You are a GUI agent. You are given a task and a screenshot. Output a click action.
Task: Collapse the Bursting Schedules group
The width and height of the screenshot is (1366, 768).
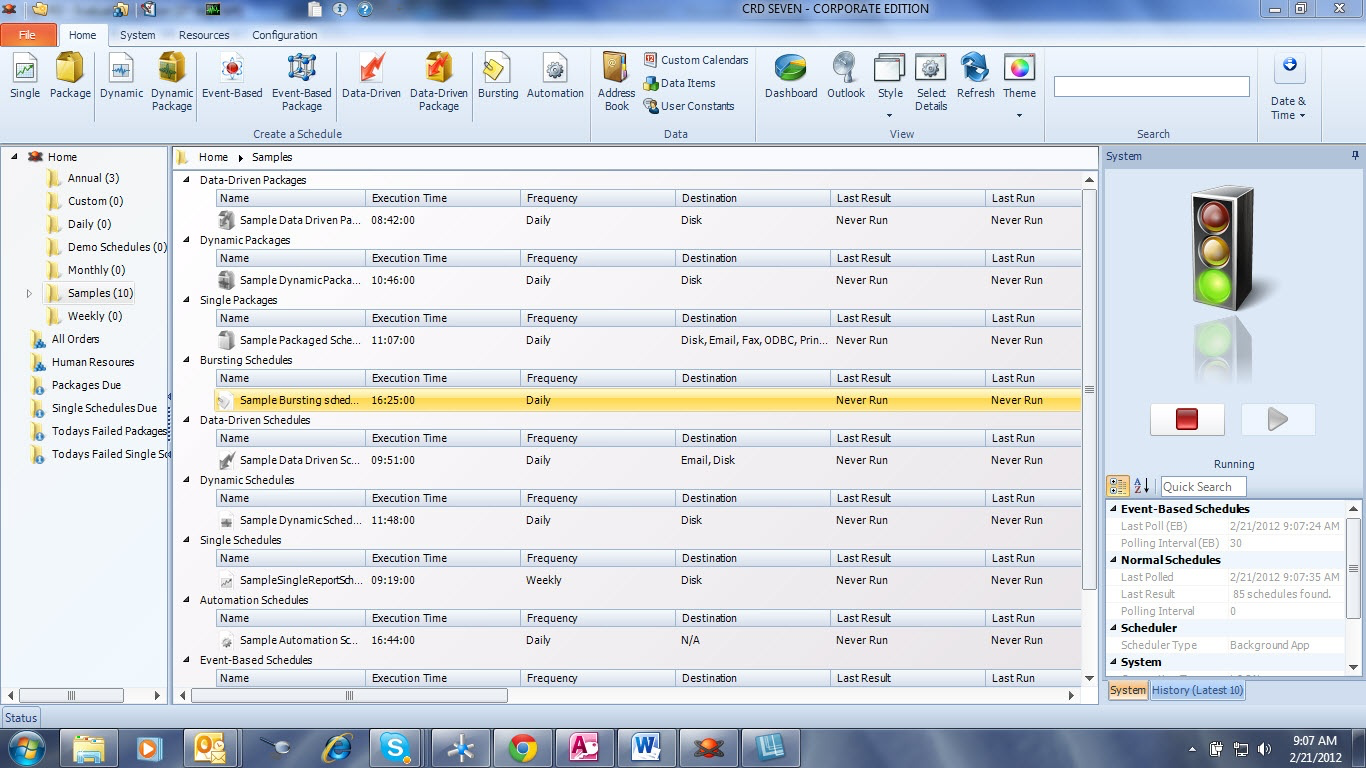tap(185, 360)
